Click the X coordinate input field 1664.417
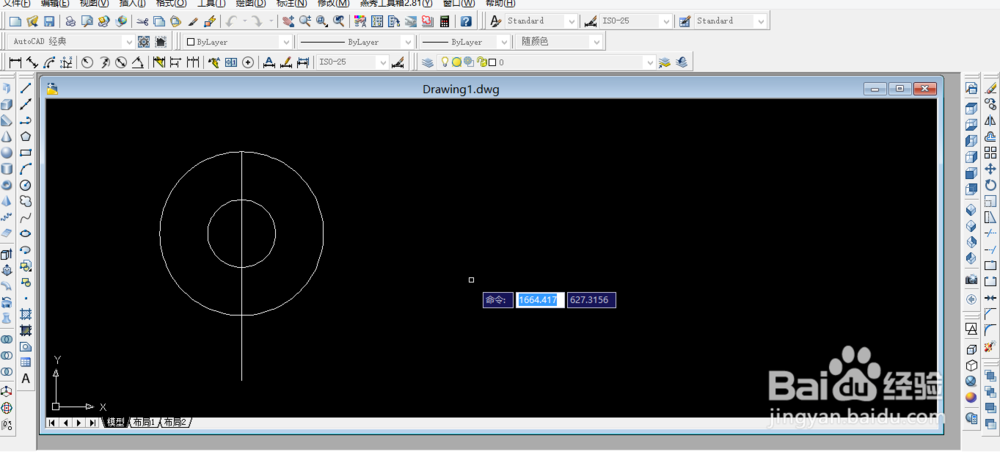 point(540,300)
